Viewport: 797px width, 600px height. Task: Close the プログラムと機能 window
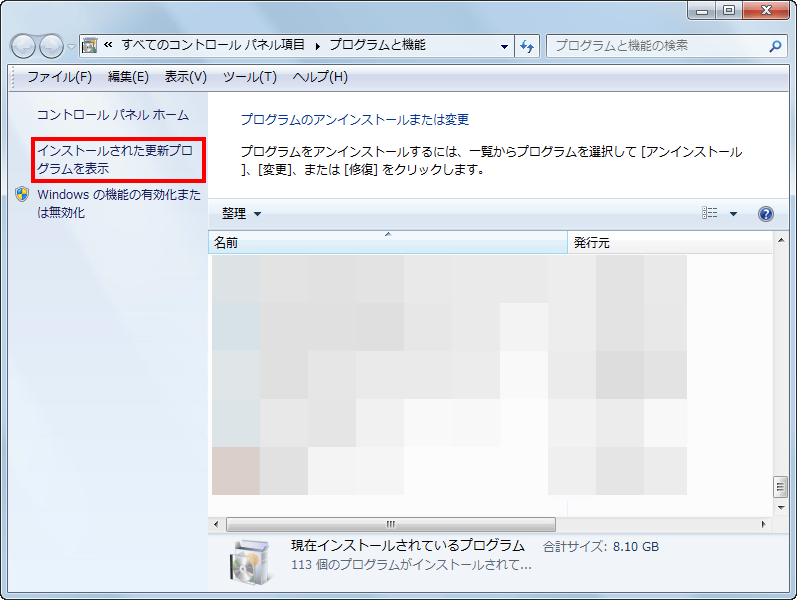(766, 11)
